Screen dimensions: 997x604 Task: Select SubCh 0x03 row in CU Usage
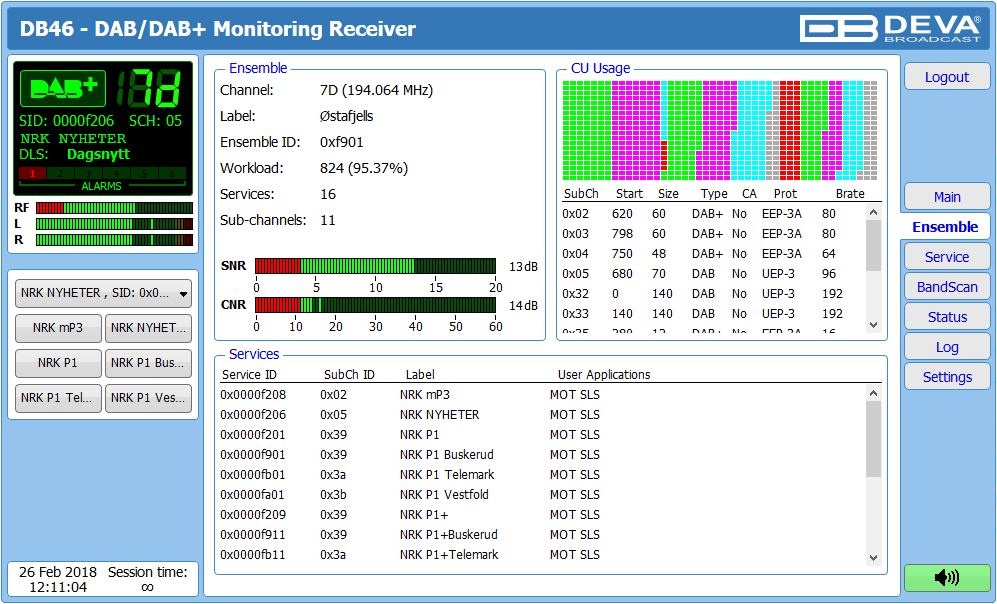(x=712, y=234)
